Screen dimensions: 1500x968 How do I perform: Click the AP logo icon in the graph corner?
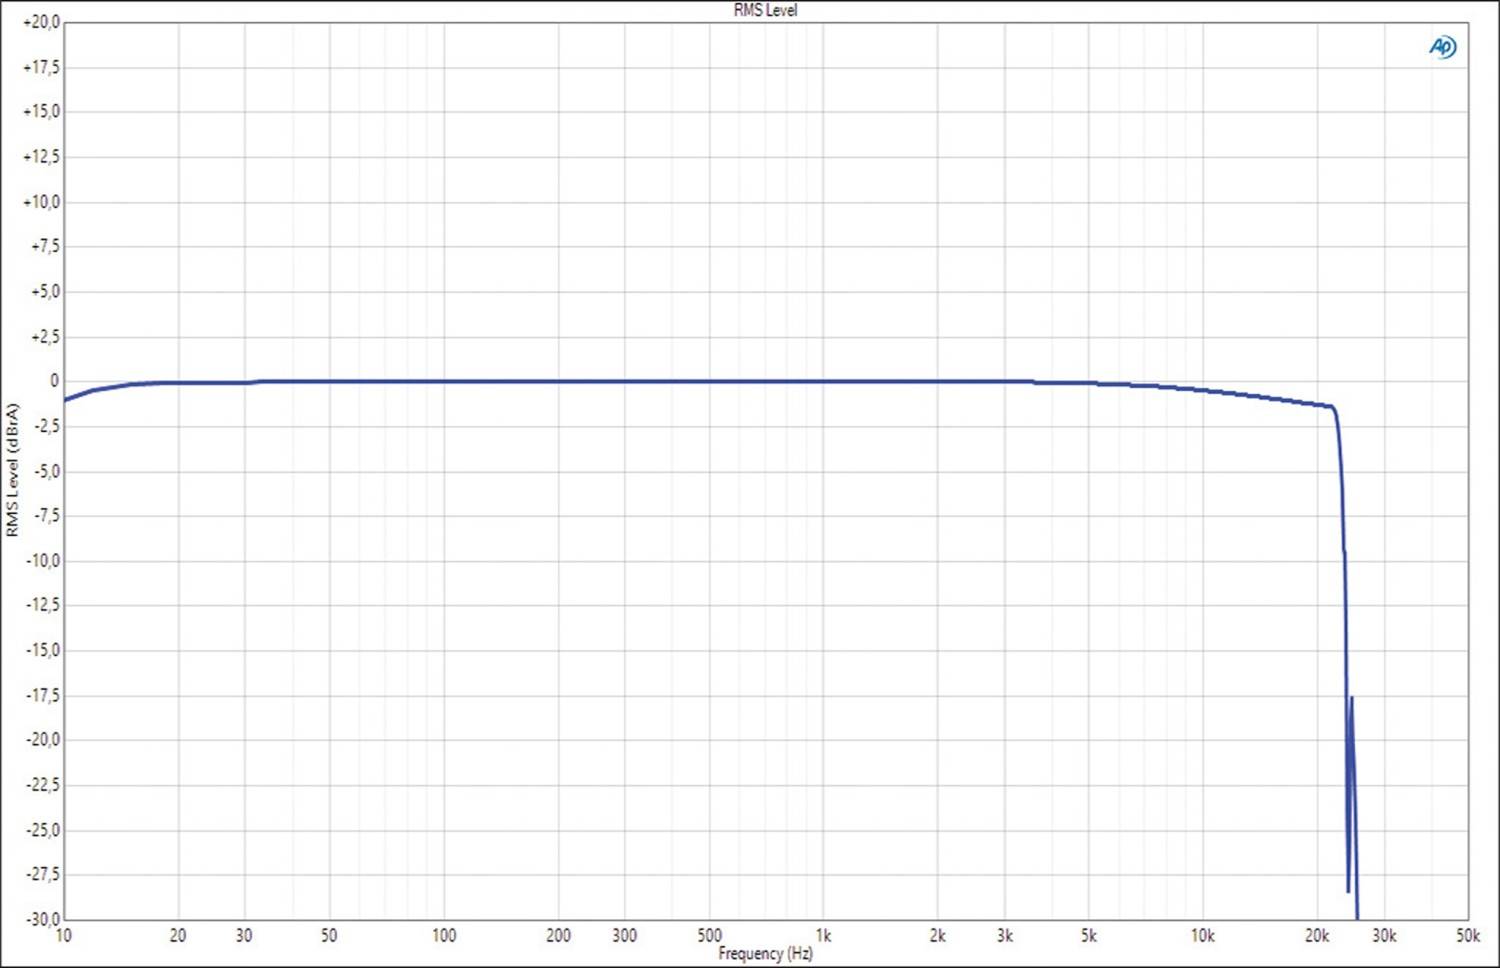point(1442,47)
